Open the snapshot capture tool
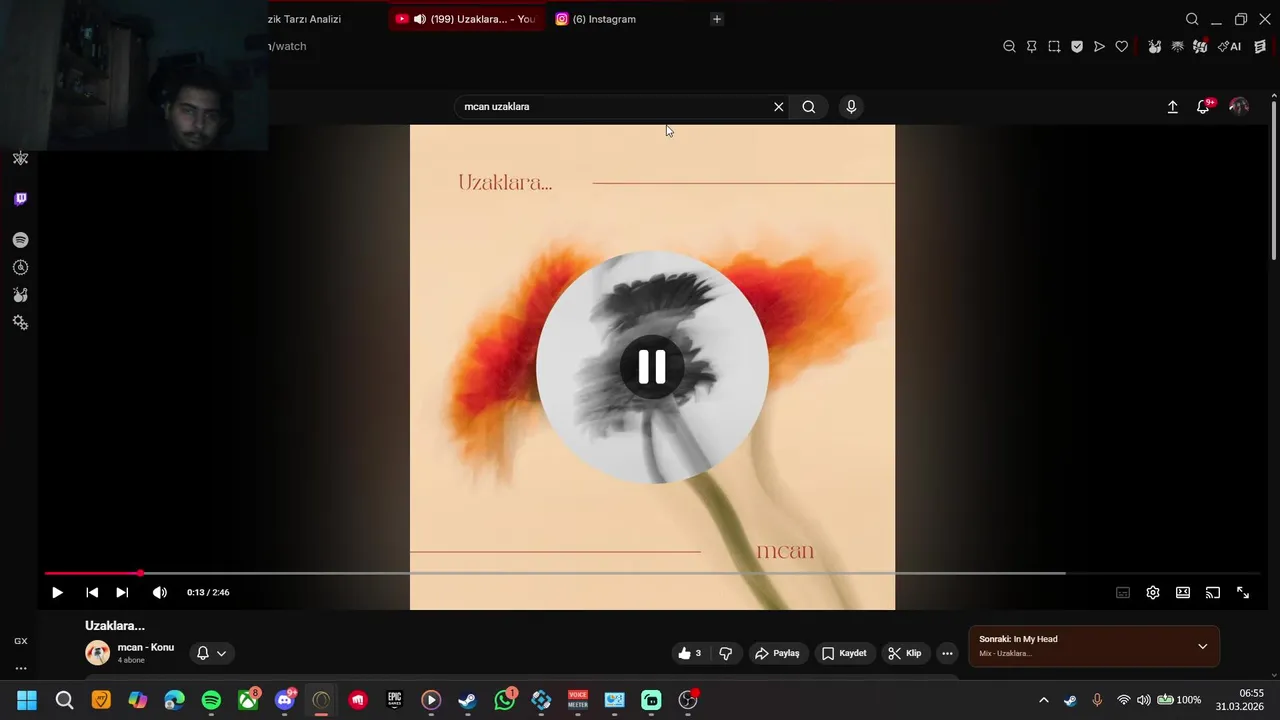The width and height of the screenshot is (1280, 720). point(1054,46)
